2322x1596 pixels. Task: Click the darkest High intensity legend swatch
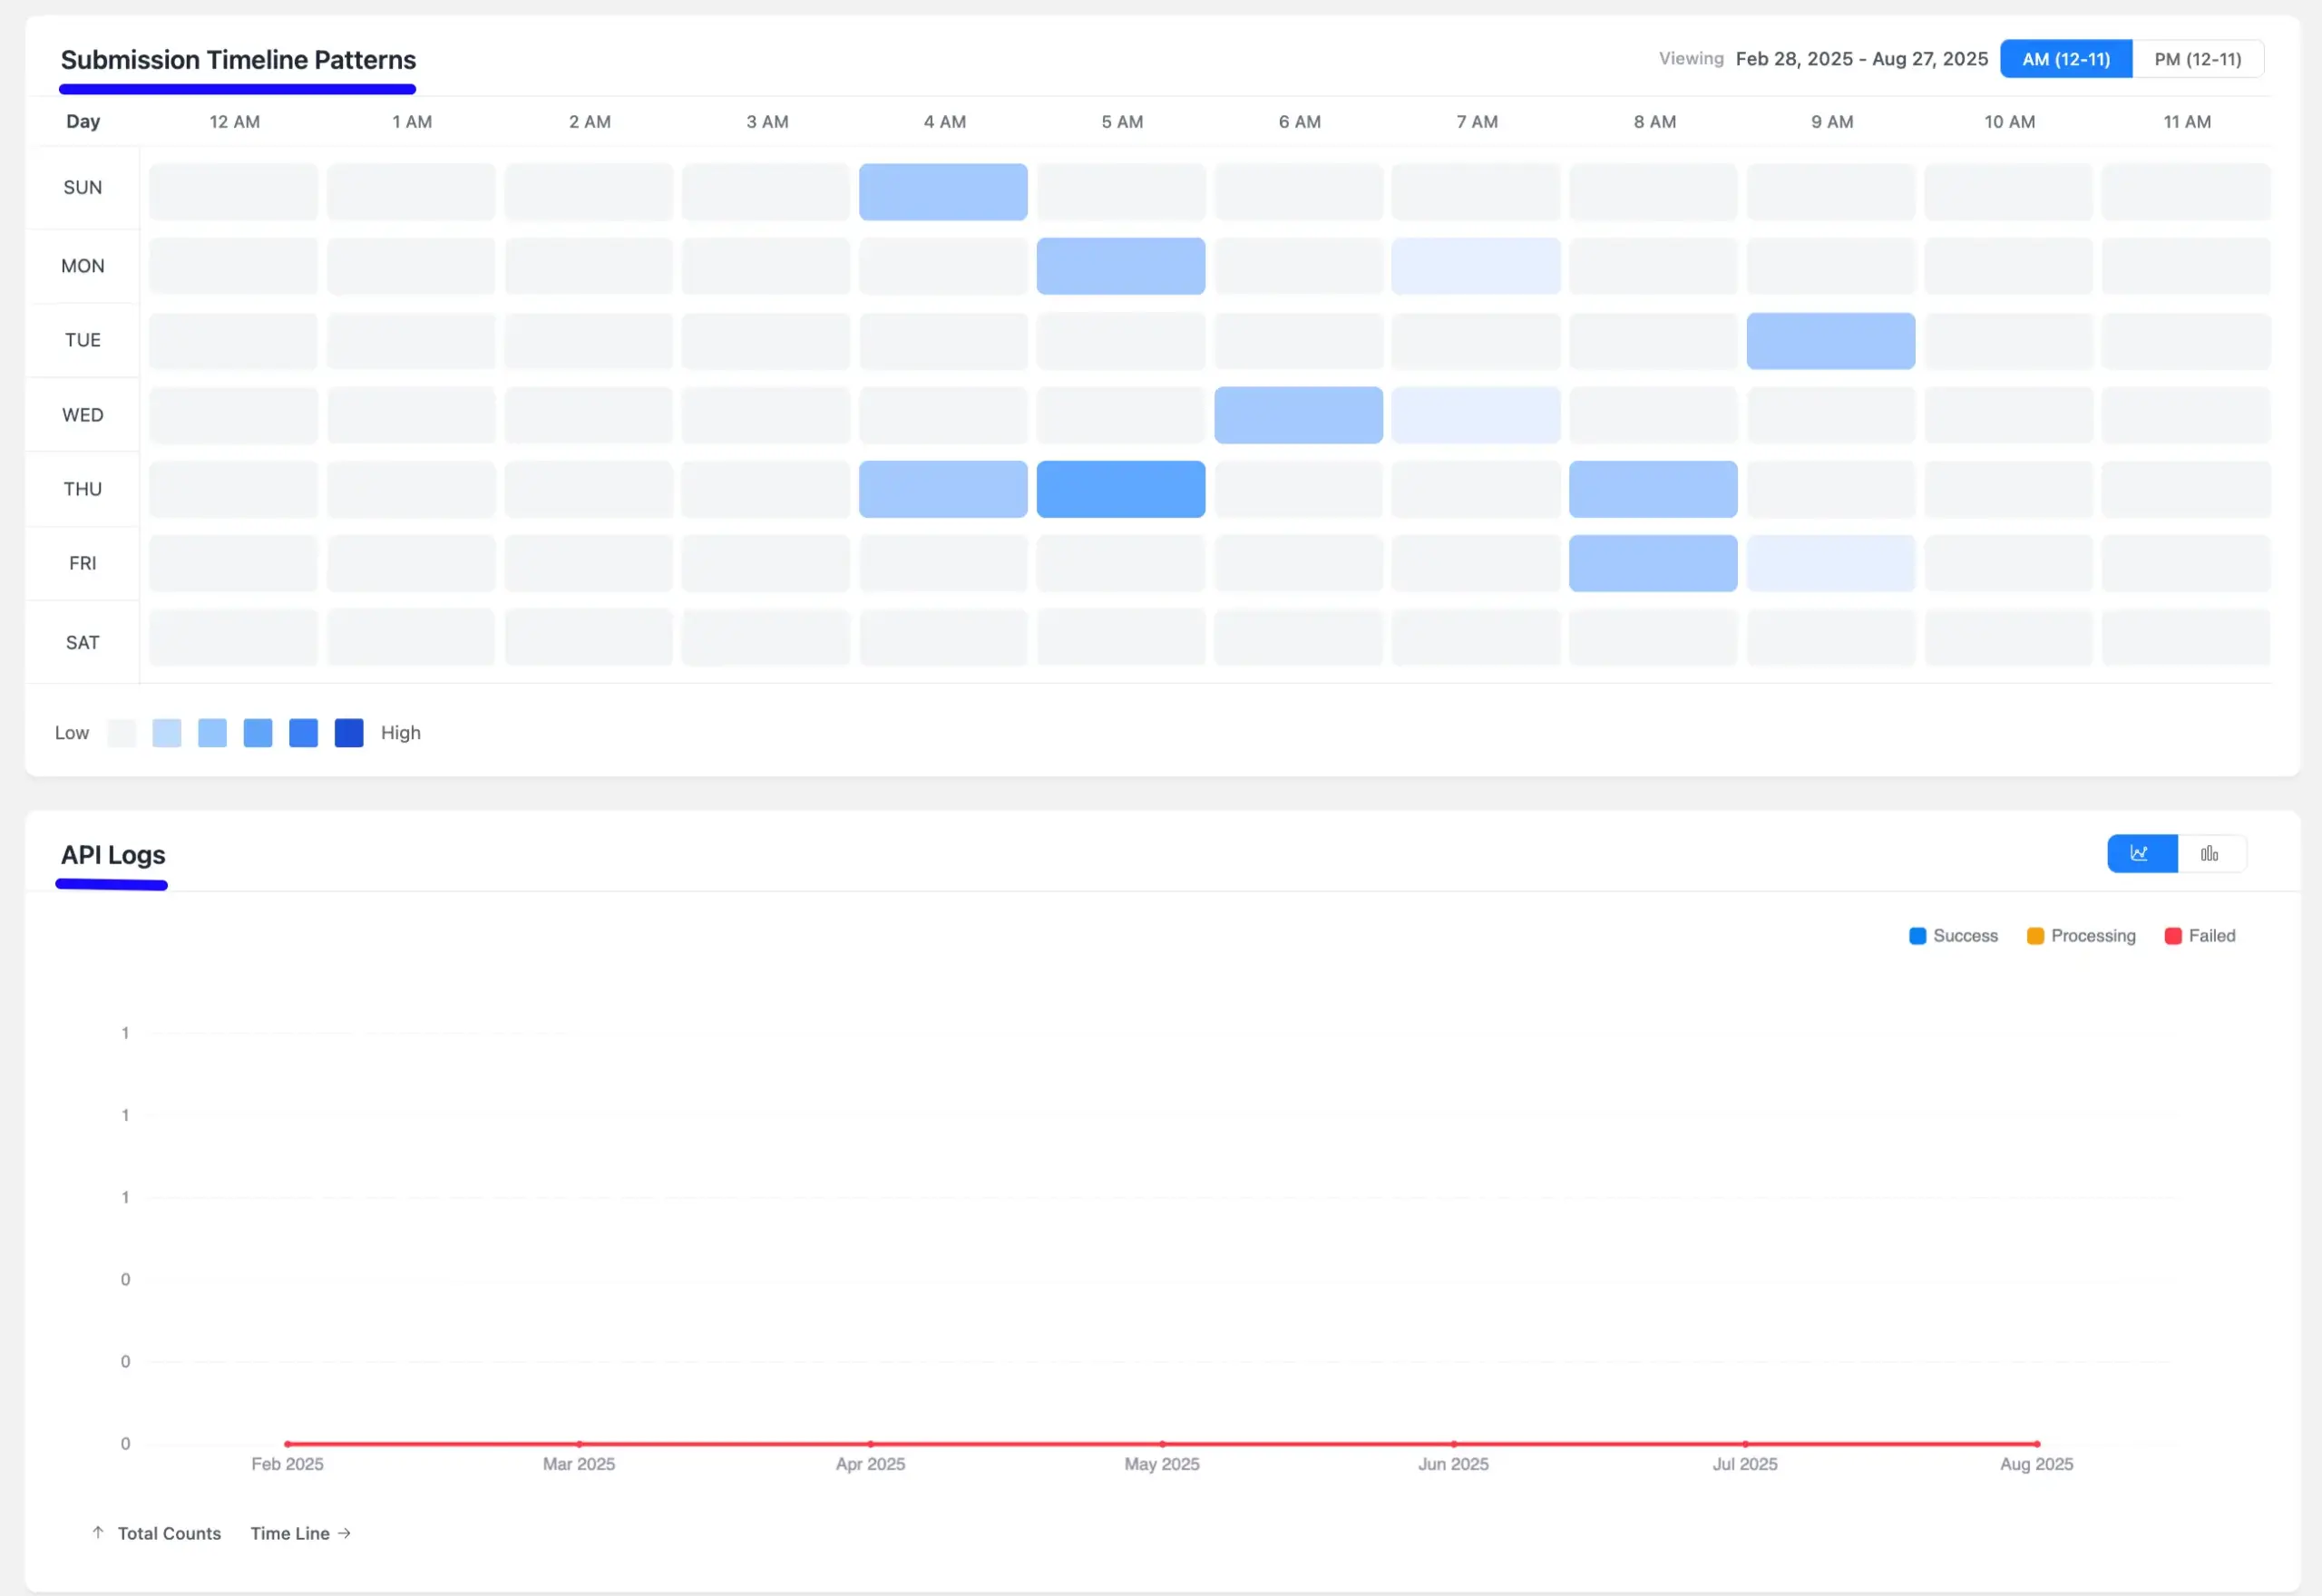pyautogui.click(x=349, y=733)
